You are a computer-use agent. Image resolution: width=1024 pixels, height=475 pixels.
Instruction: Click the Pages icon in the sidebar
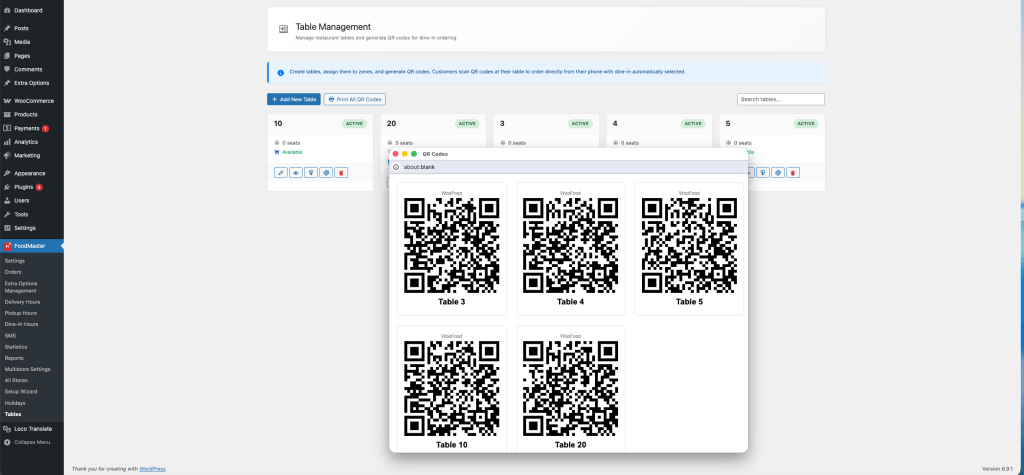coord(7,56)
